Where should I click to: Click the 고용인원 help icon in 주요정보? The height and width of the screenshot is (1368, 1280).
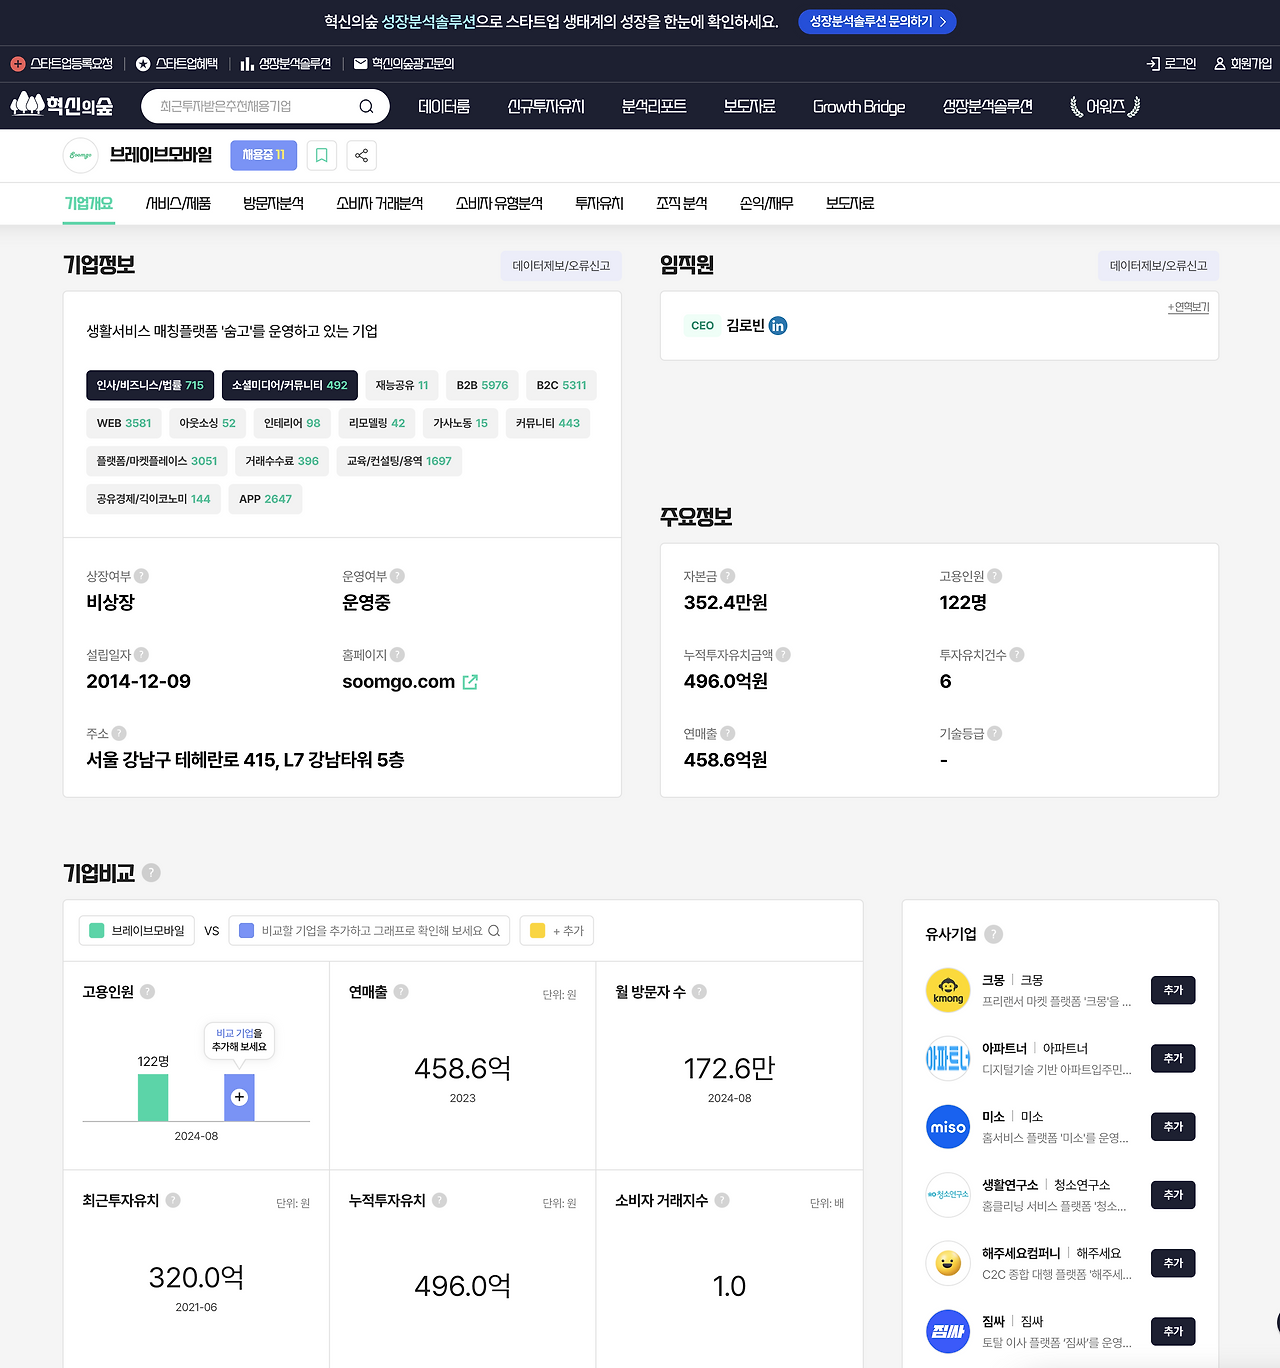point(995,576)
